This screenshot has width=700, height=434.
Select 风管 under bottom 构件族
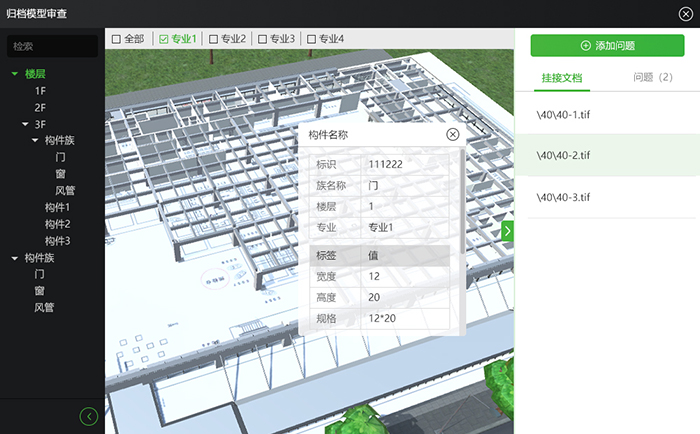44,307
